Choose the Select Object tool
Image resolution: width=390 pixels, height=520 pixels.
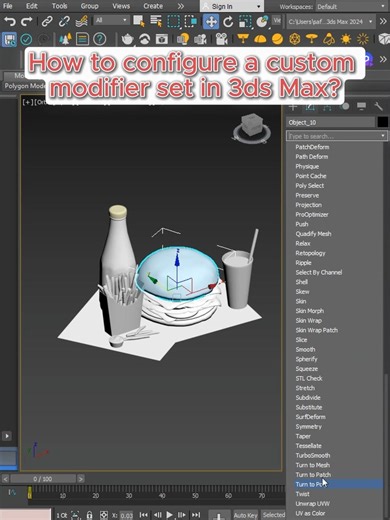pos(139,21)
